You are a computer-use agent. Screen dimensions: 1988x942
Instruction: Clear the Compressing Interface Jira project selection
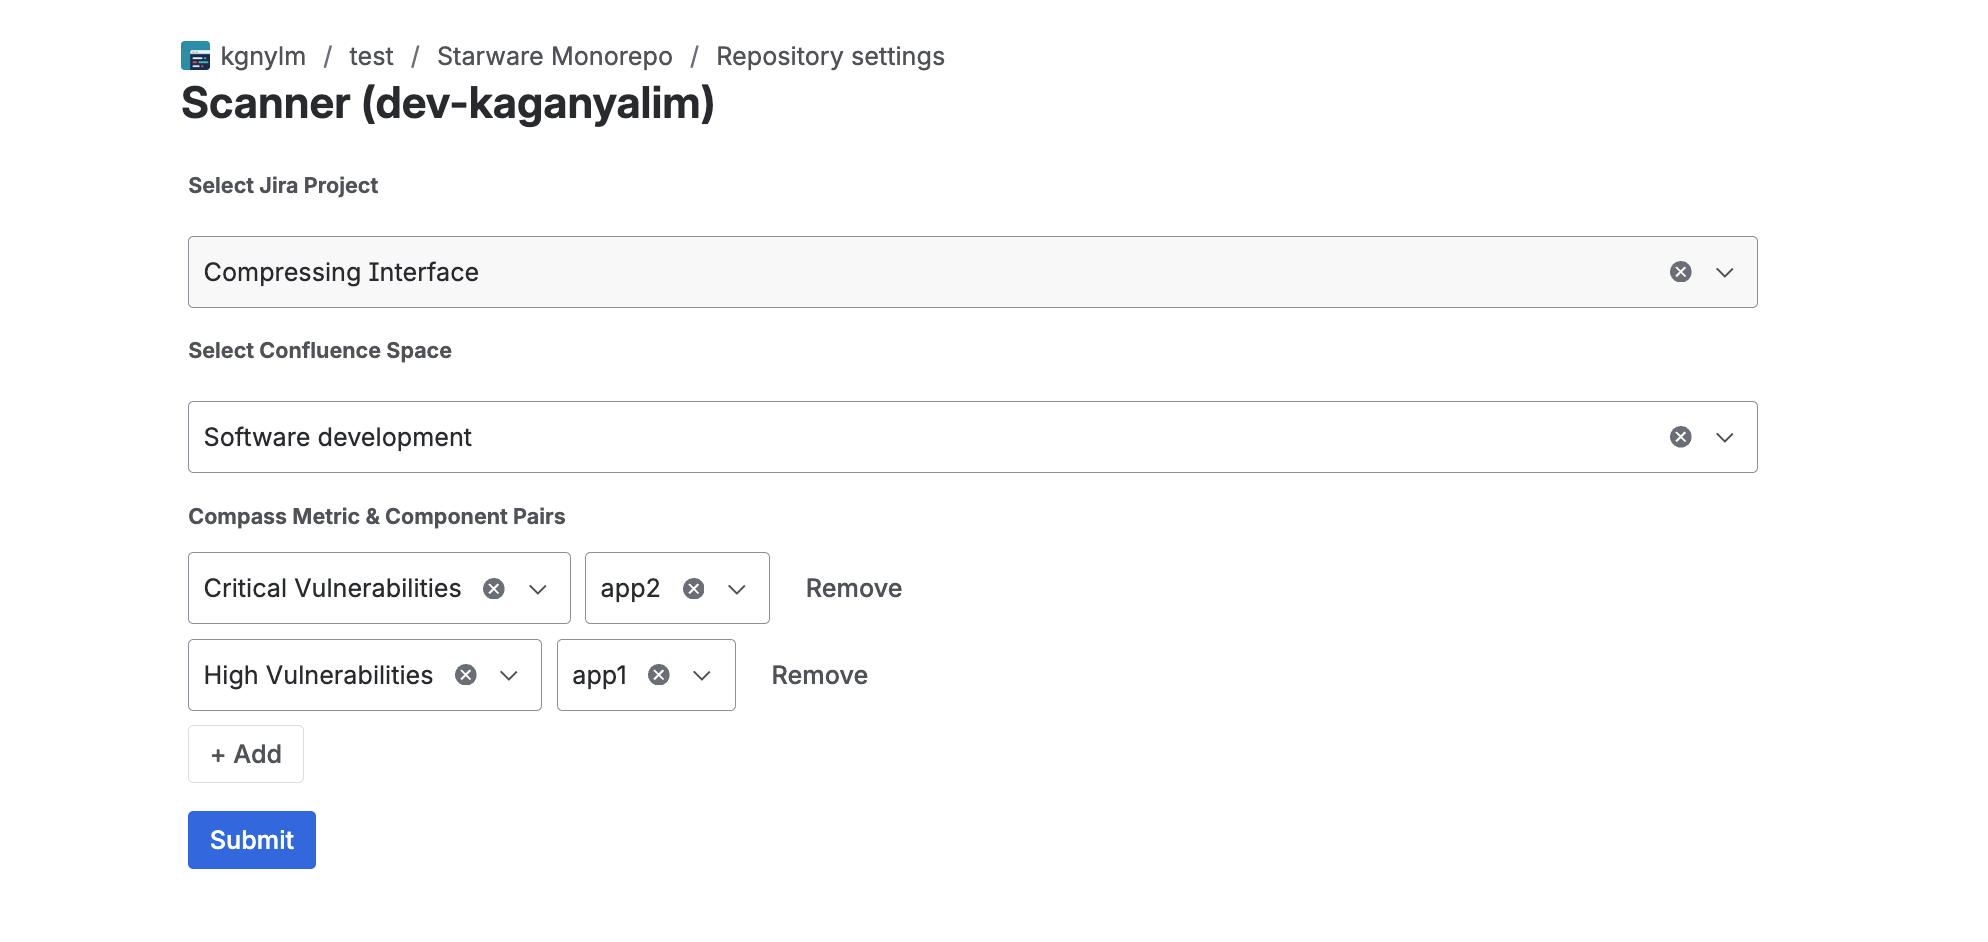click(x=1680, y=272)
